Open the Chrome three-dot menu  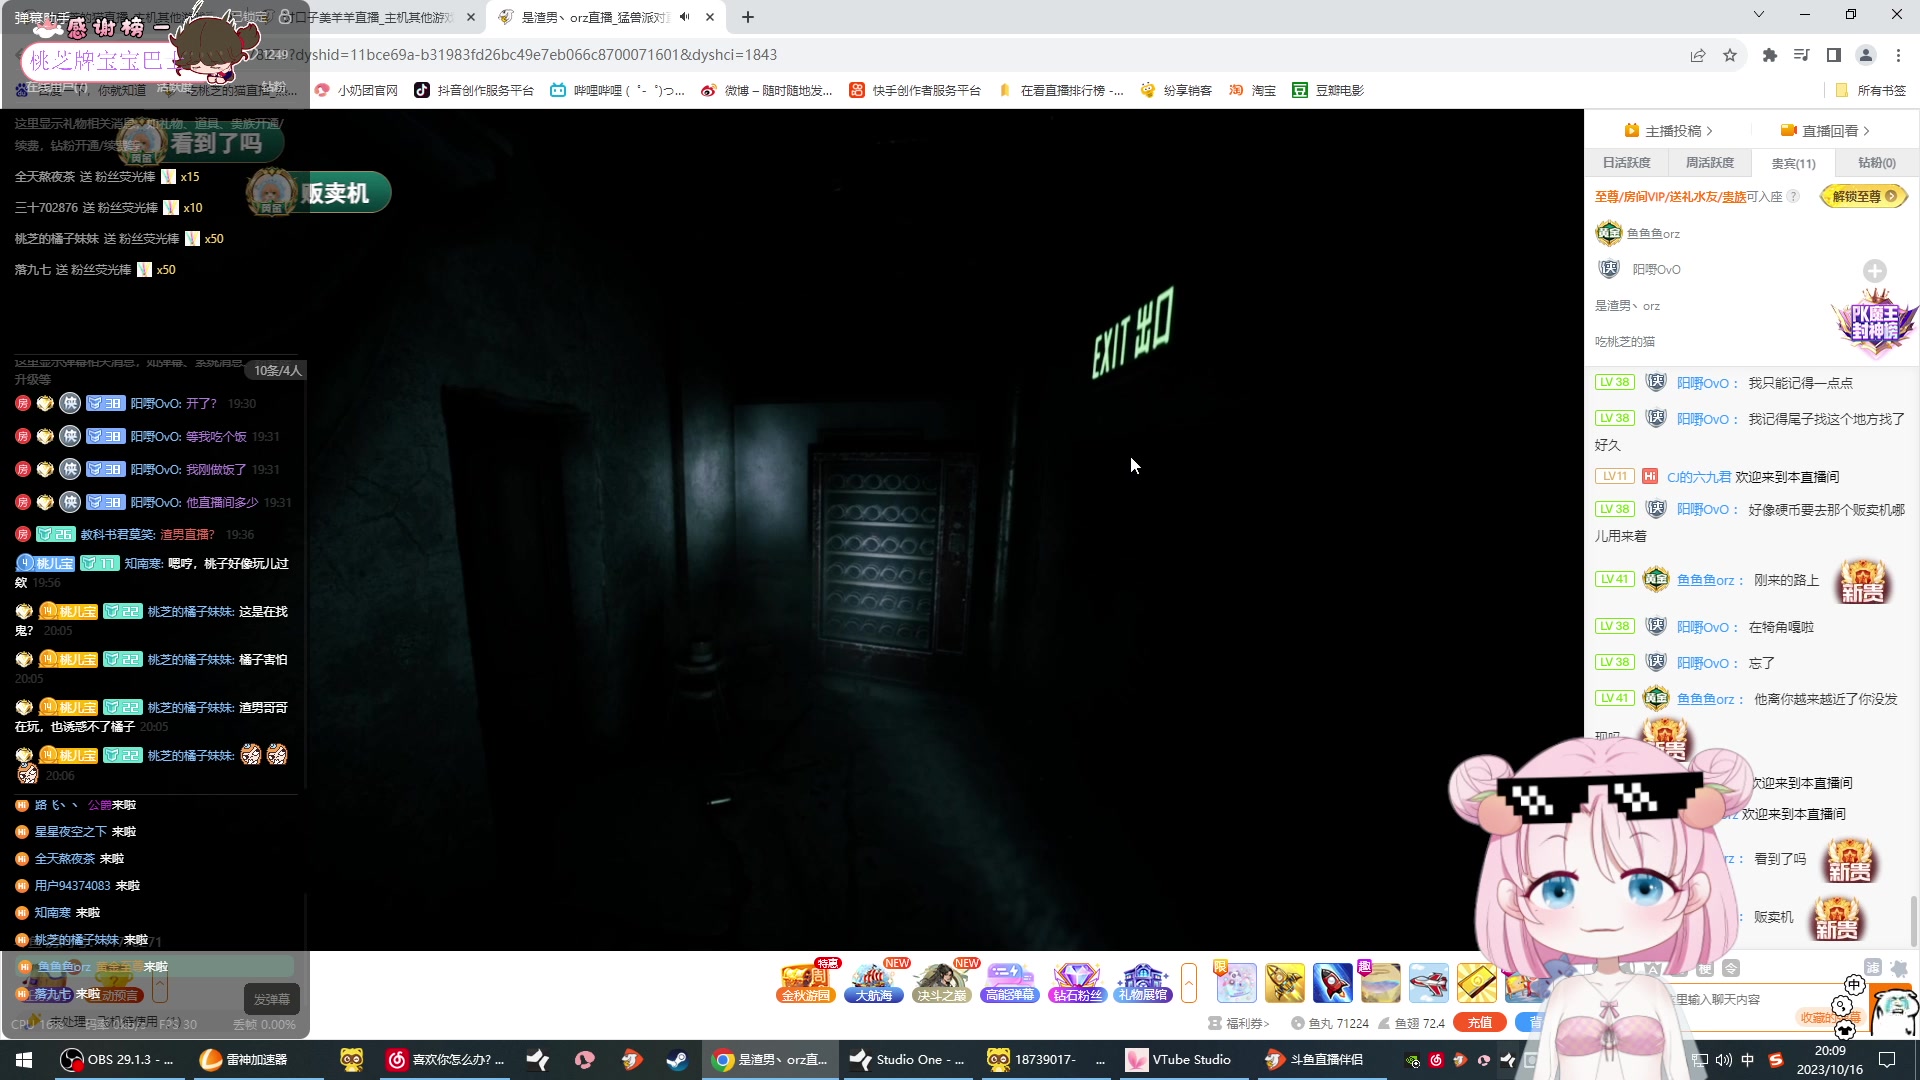[1898, 55]
